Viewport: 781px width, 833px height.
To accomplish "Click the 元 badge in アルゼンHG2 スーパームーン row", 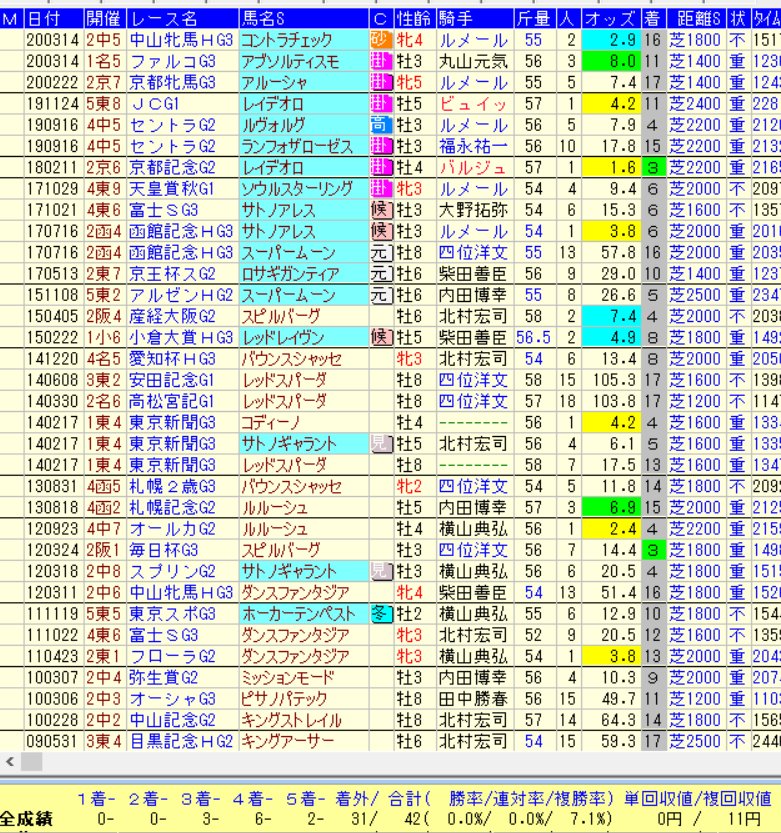I will coord(381,295).
